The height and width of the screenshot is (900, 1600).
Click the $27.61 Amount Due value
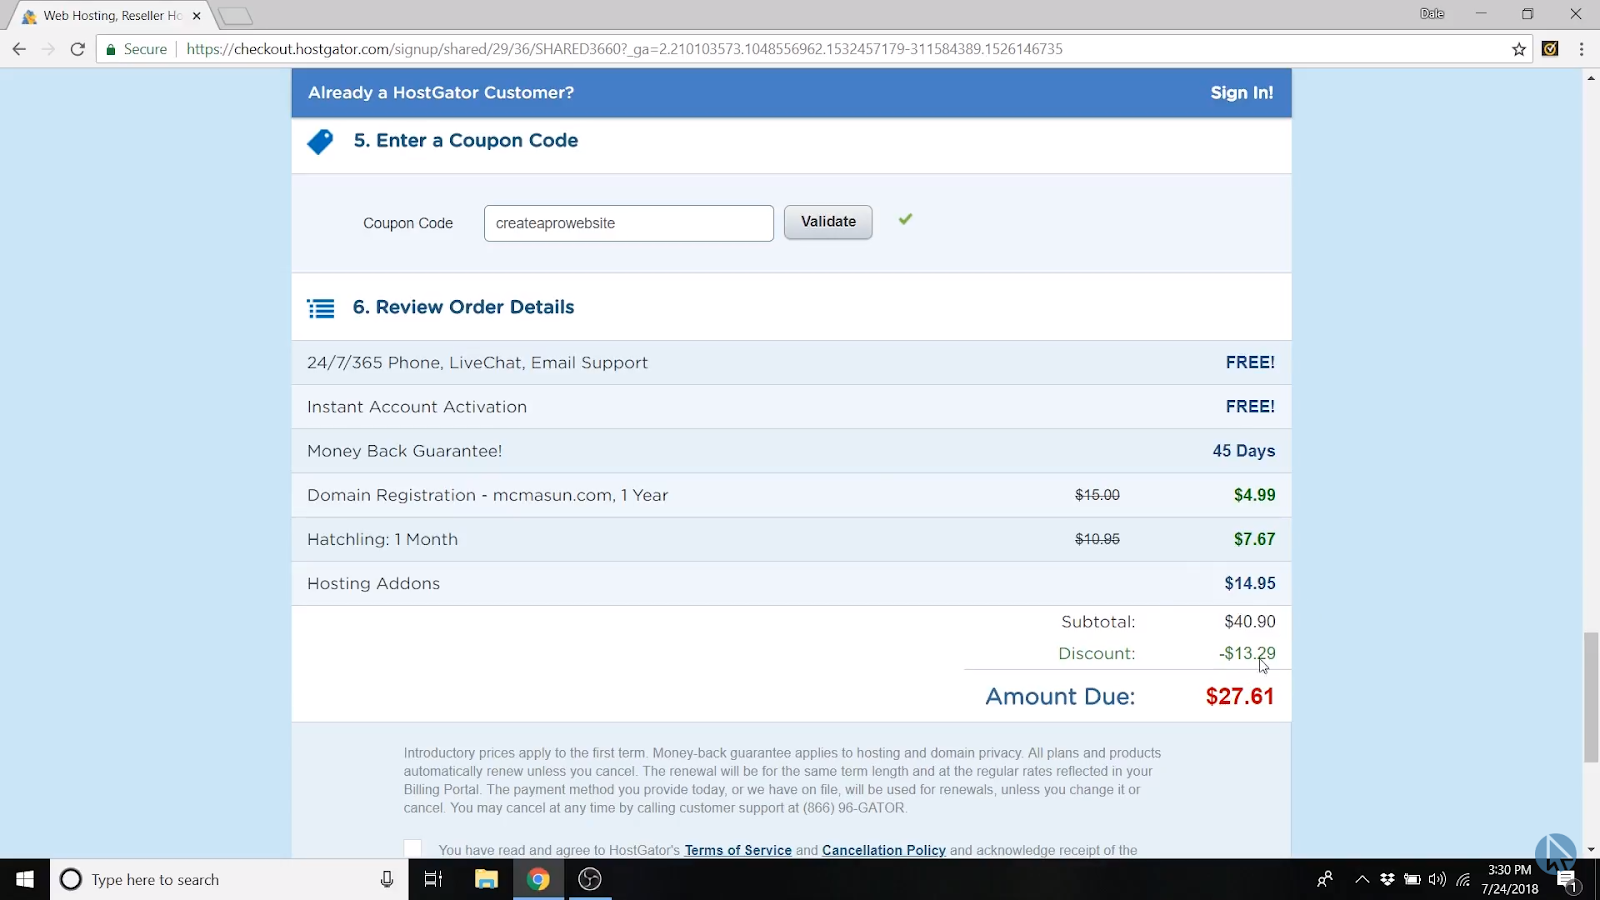pyautogui.click(x=1240, y=696)
